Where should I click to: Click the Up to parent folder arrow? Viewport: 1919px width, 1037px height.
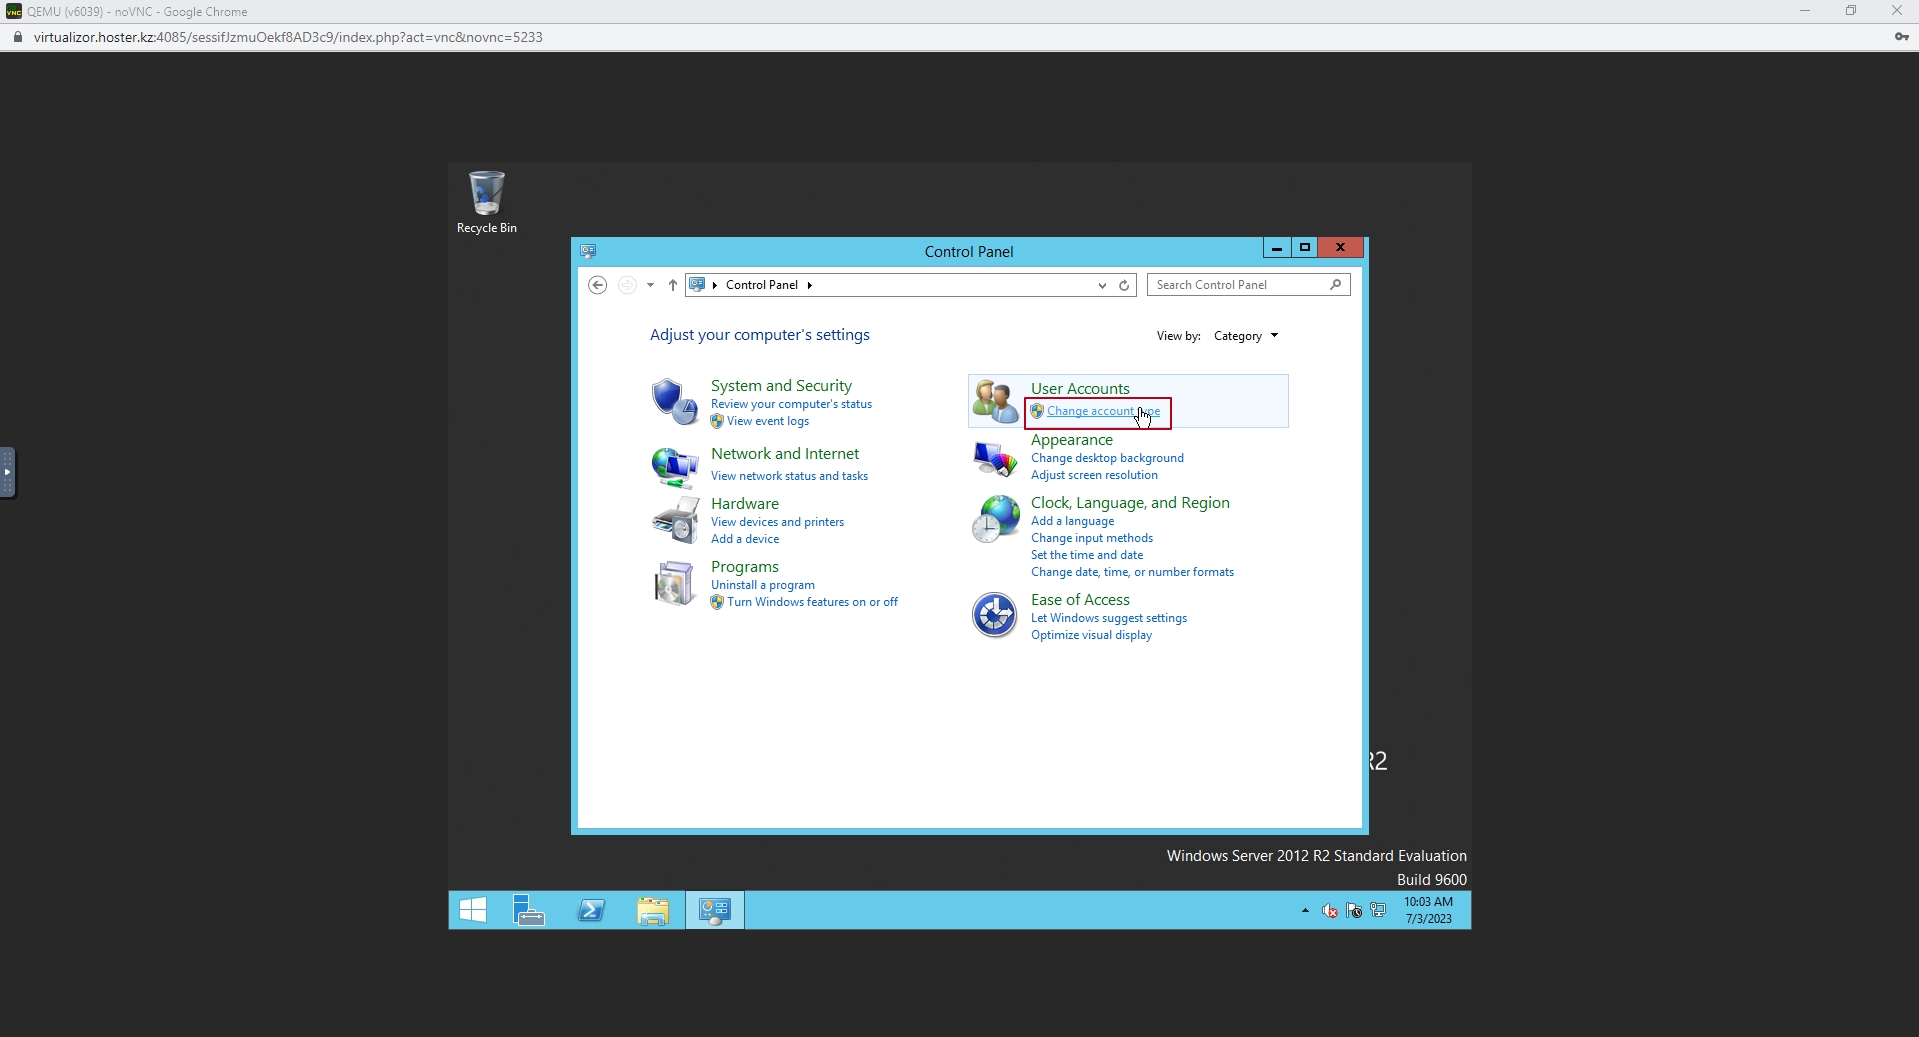tap(673, 285)
